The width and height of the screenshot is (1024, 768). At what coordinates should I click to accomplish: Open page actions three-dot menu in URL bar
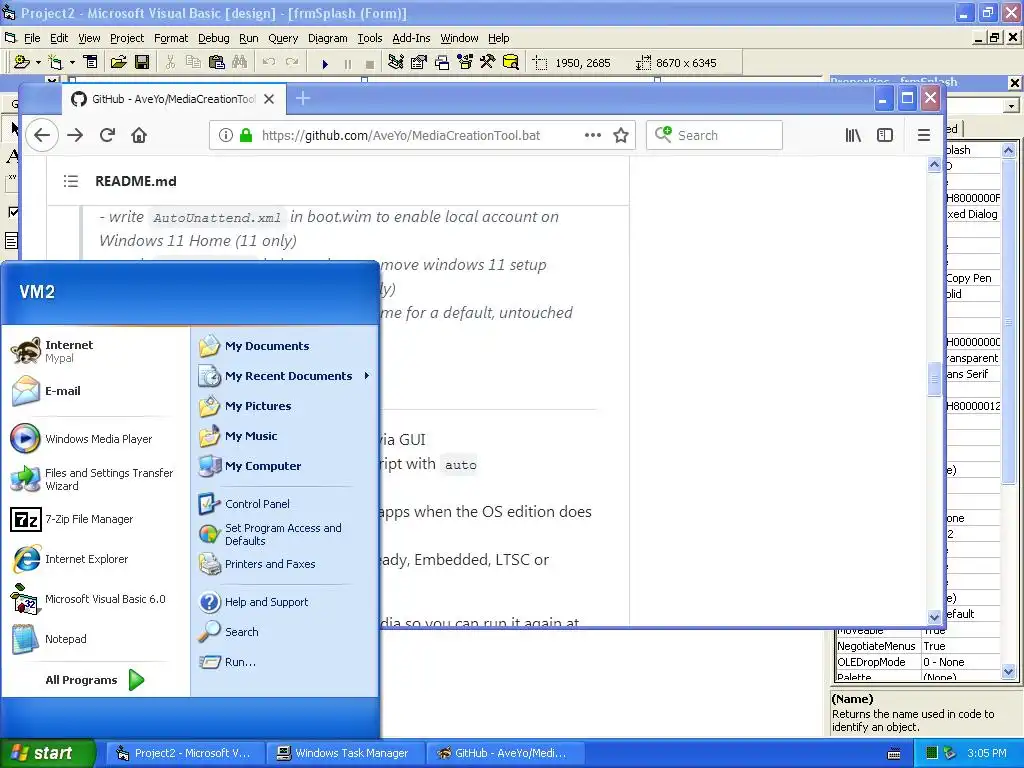point(592,135)
